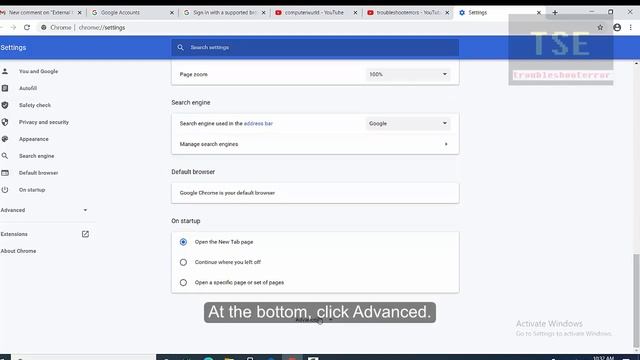Close the Settings tab

coord(539,13)
